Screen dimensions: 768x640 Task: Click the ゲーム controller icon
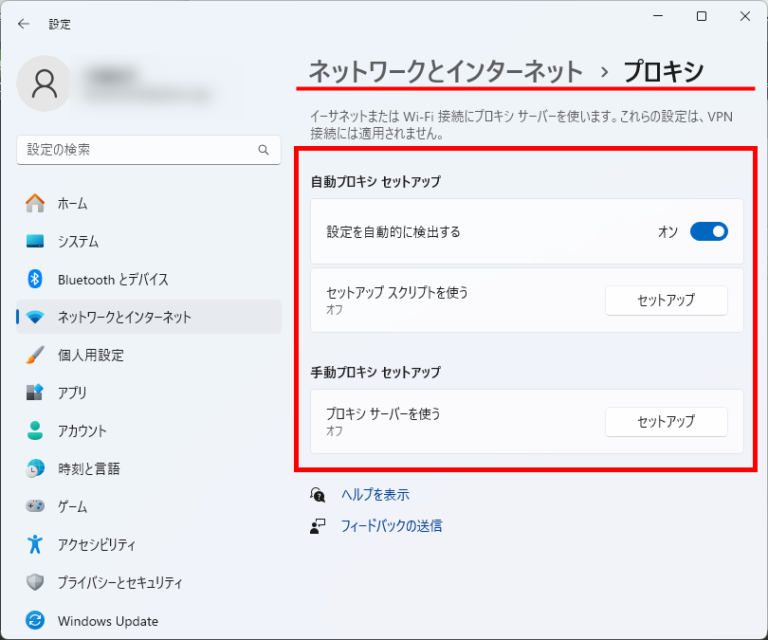35,506
